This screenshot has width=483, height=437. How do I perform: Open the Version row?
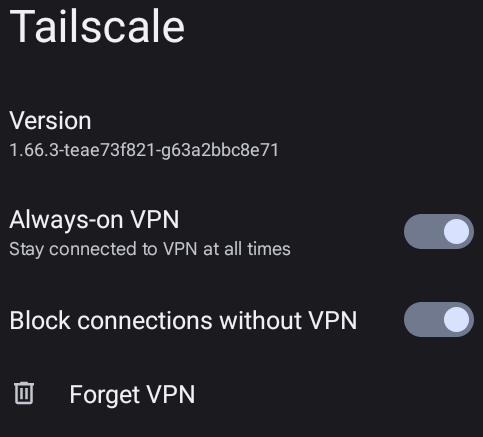[x=241, y=134]
